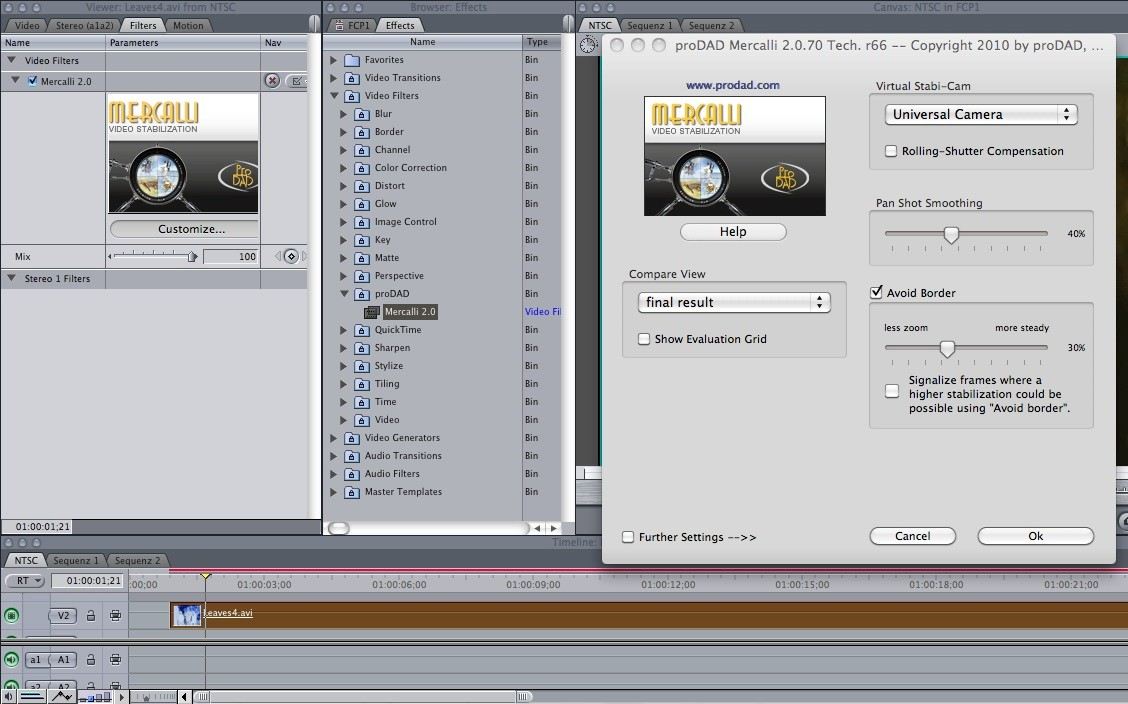Click the Master Templates bin icon
This screenshot has width=1128, height=704.
click(x=352, y=492)
